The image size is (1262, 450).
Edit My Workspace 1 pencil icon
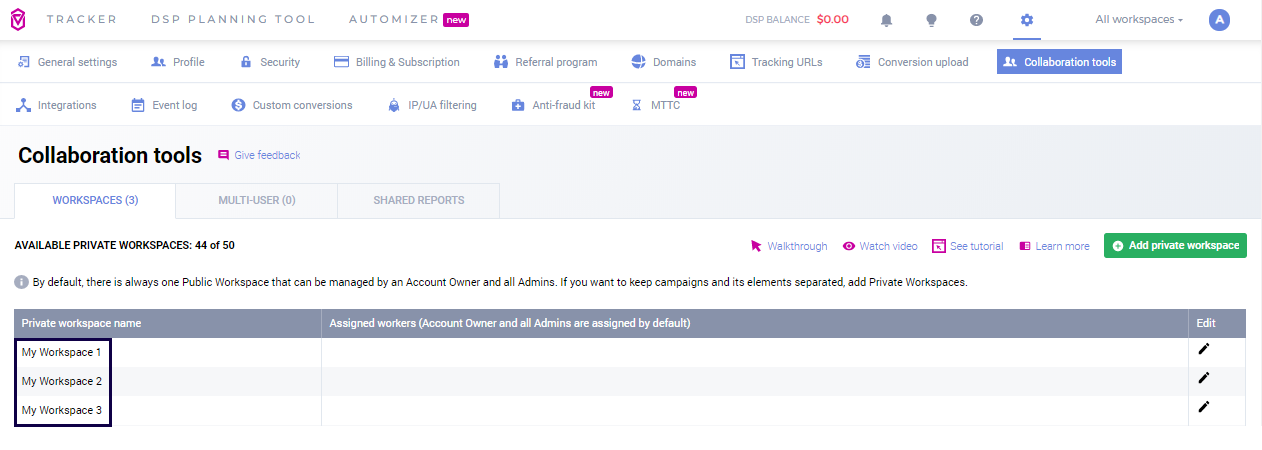tap(1204, 349)
